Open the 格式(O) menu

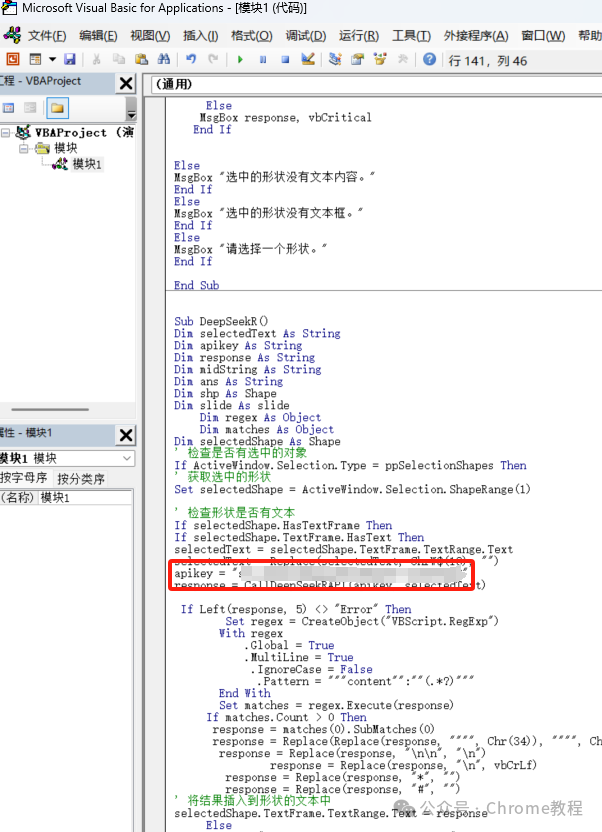252,36
